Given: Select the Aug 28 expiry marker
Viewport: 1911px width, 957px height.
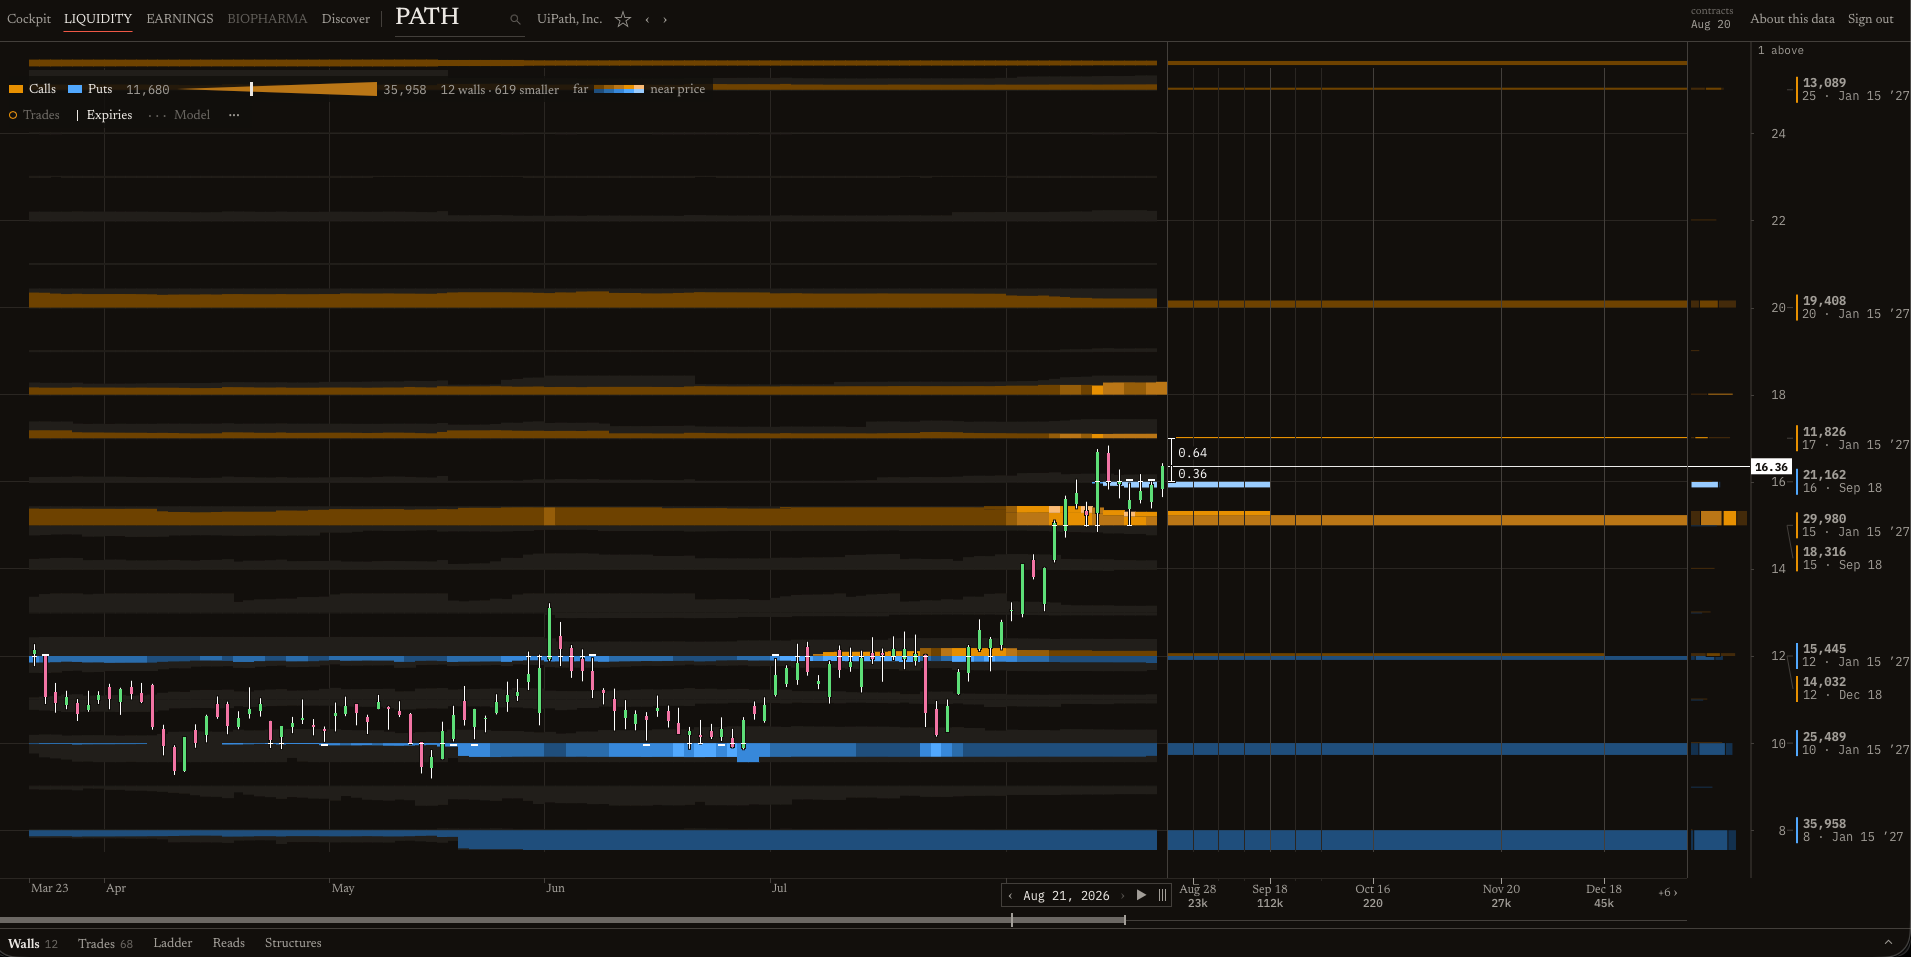Looking at the screenshot, I should [x=1198, y=895].
